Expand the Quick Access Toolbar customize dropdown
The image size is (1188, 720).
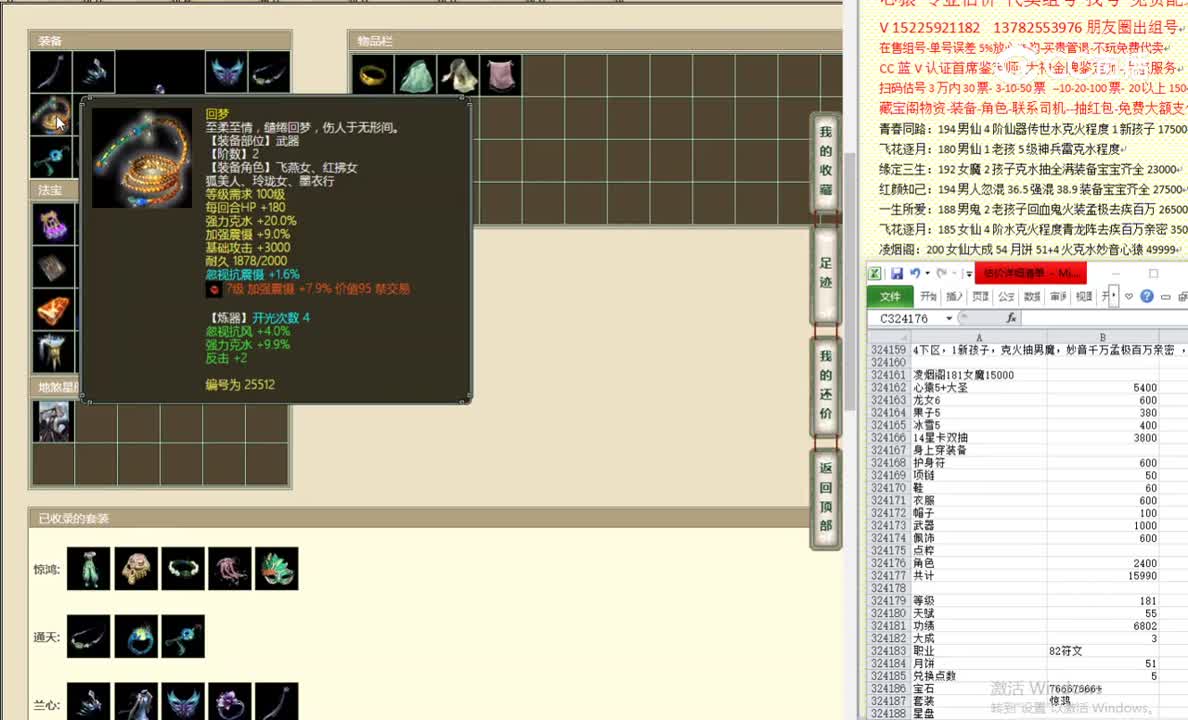tap(968, 273)
